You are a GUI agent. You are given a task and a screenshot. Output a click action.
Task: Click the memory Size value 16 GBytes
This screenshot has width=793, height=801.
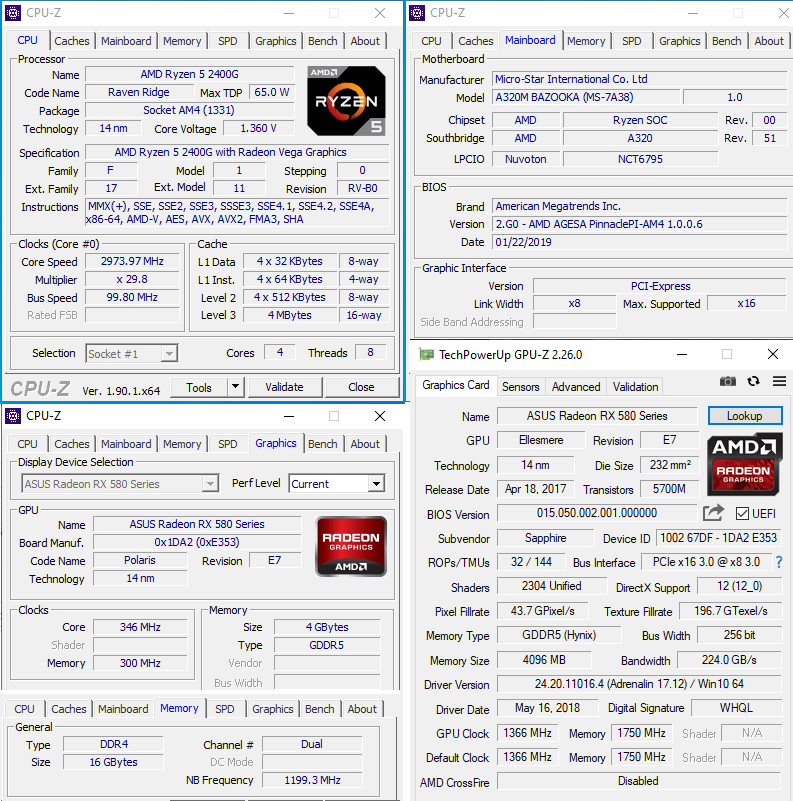[113, 762]
